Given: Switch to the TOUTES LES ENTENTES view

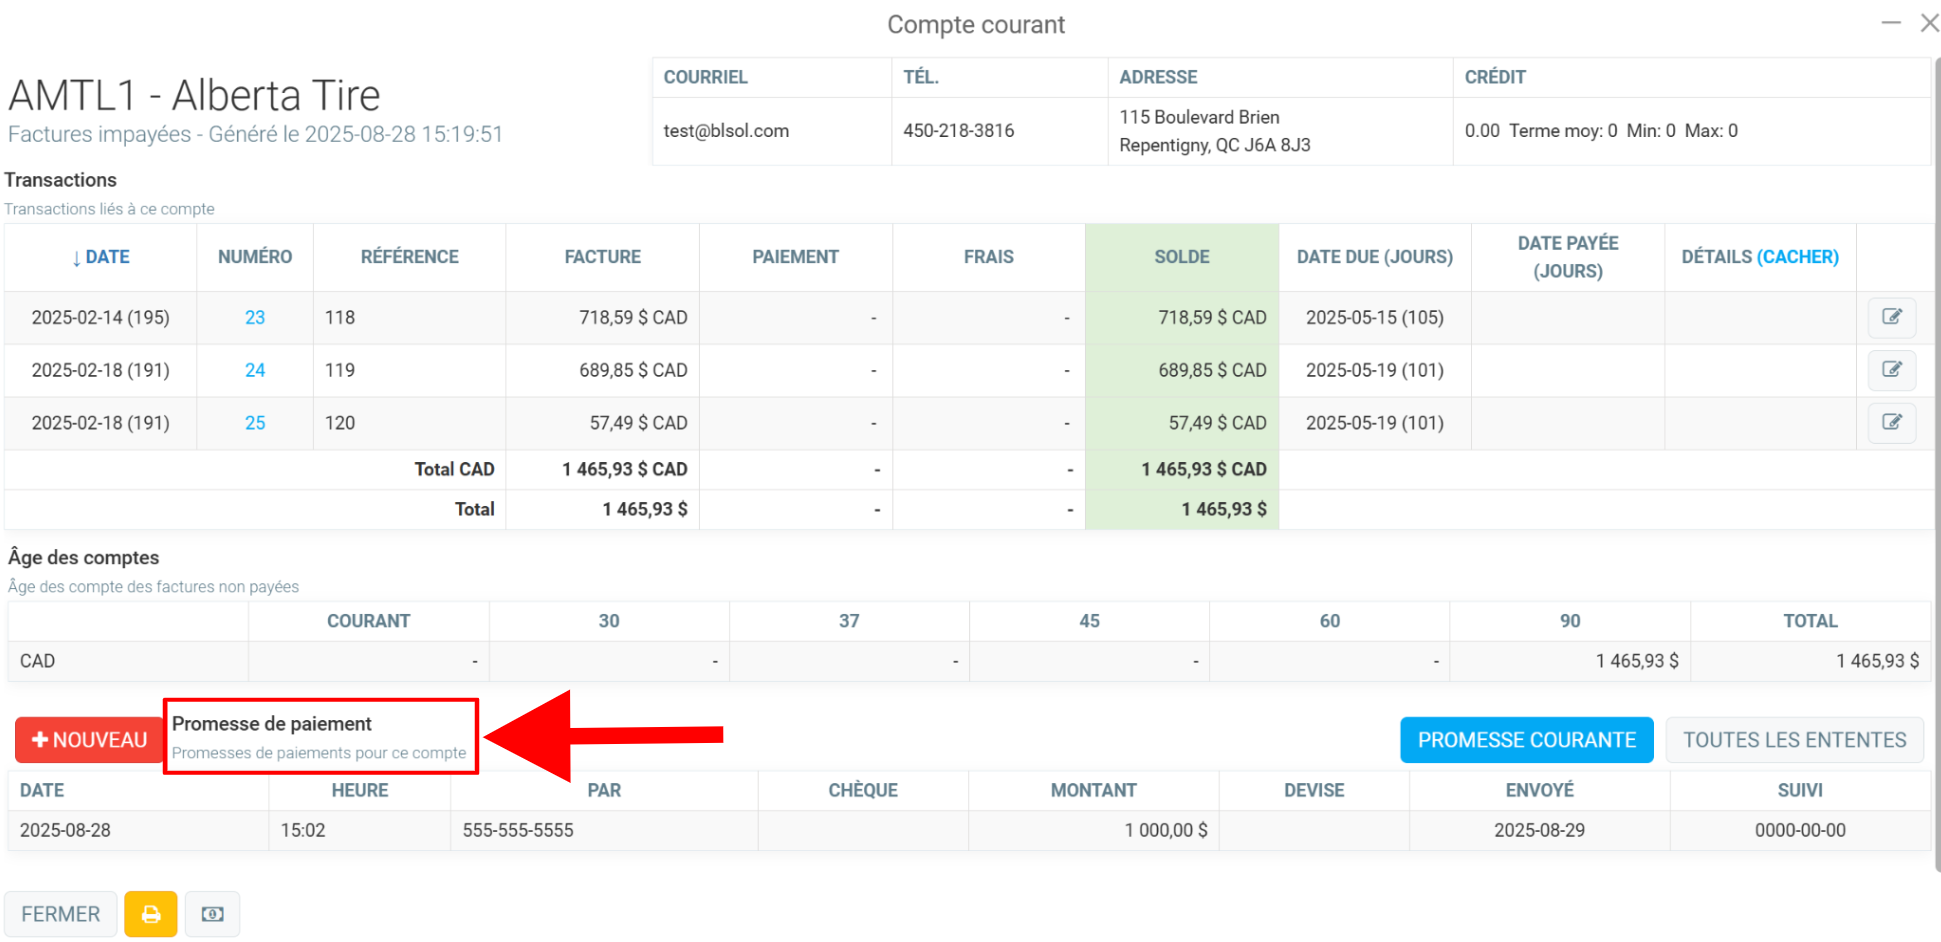Looking at the screenshot, I should (1794, 740).
